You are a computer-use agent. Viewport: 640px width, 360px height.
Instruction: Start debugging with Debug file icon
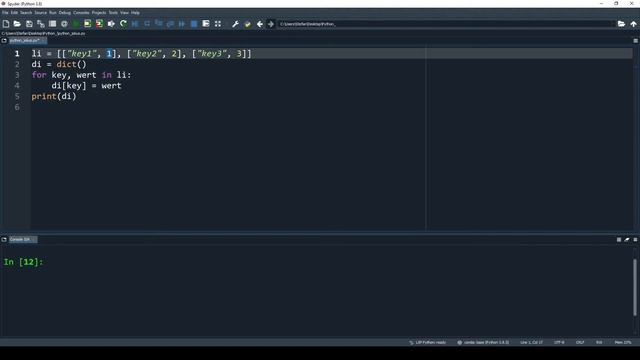pyautogui.click(x=135, y=24)
